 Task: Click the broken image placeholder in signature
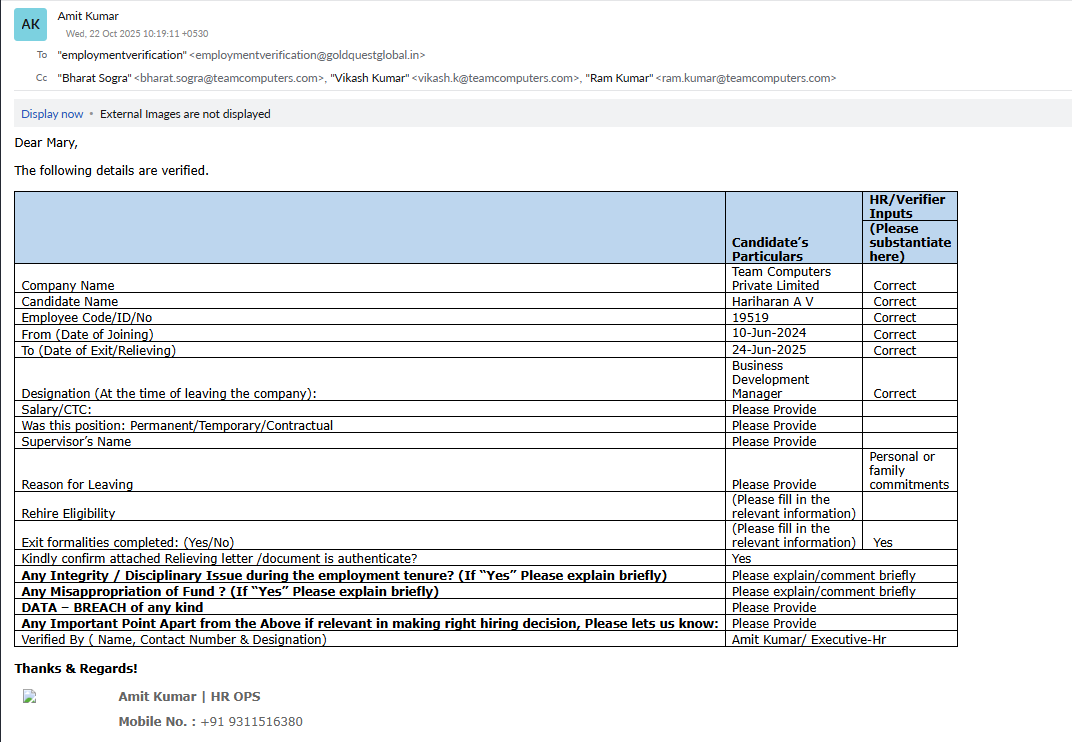[x=29, y=697]
